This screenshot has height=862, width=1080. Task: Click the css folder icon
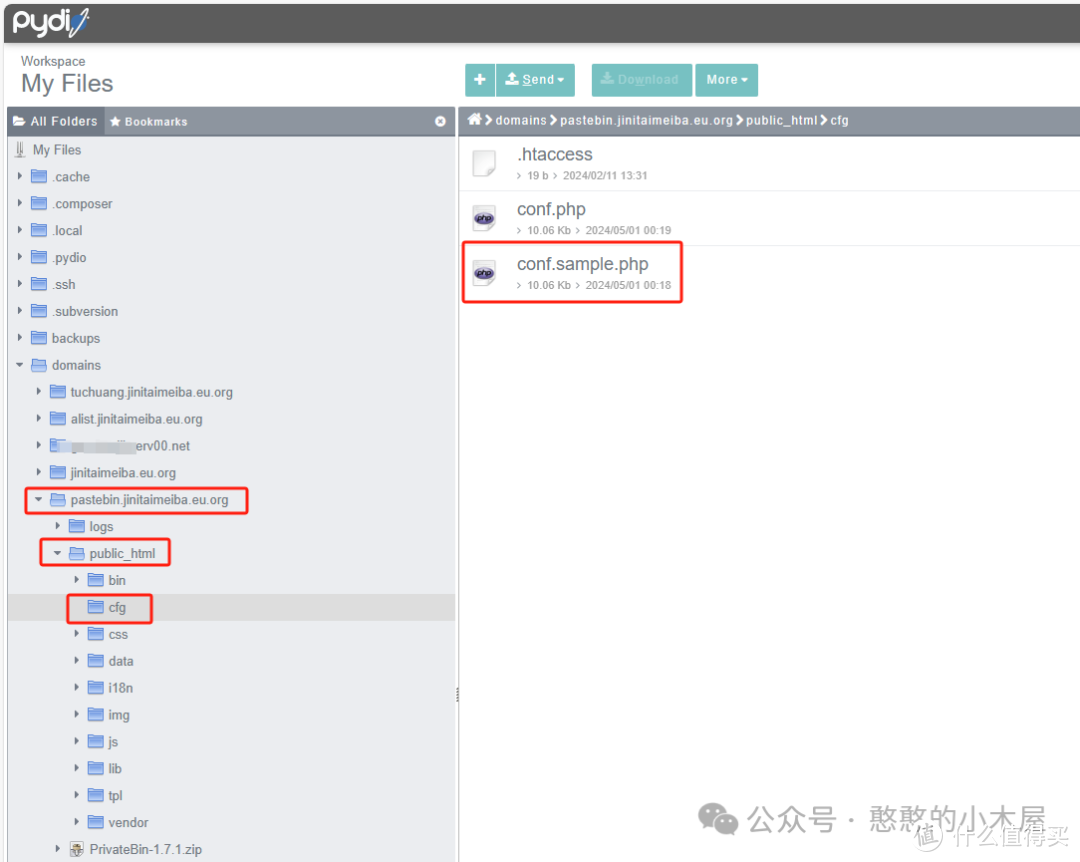pyautogui.click(x=96, y=634)
